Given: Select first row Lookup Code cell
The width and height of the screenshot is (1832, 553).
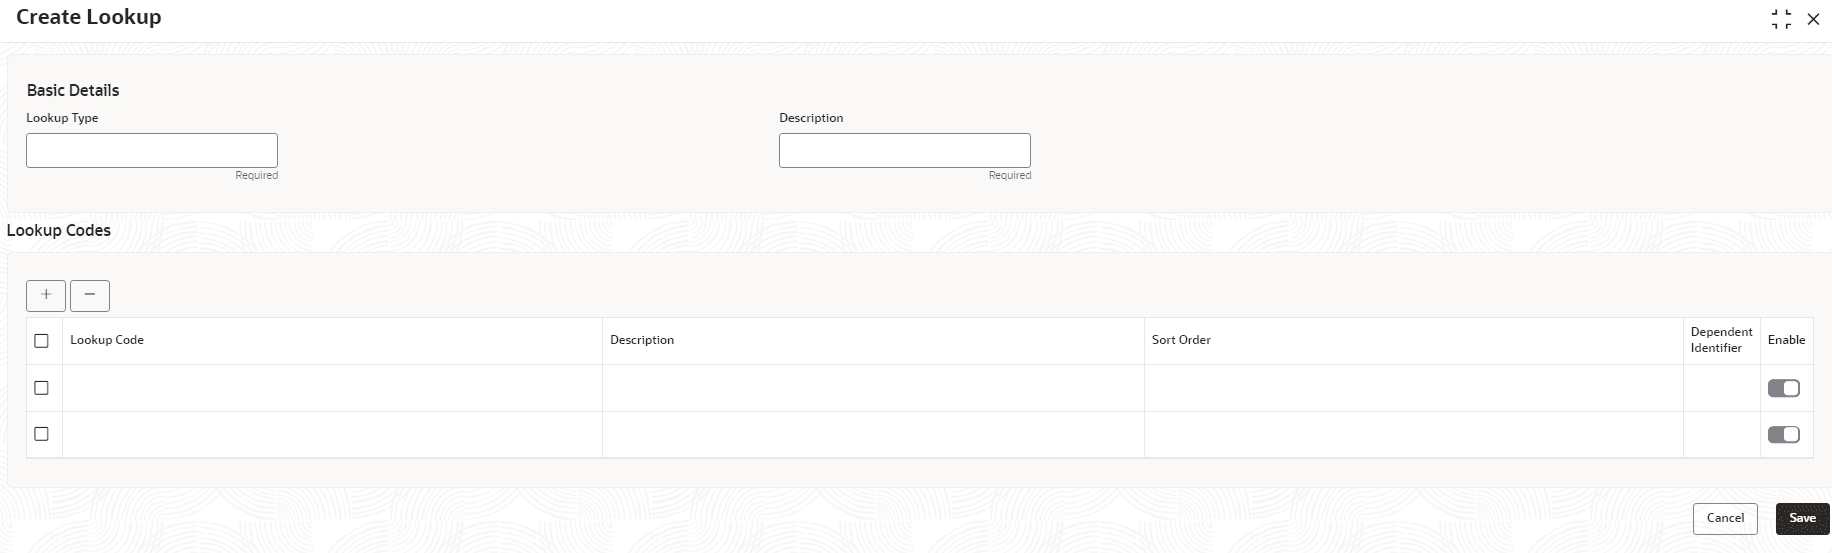Looking at the screenshot, I should 332,388.
